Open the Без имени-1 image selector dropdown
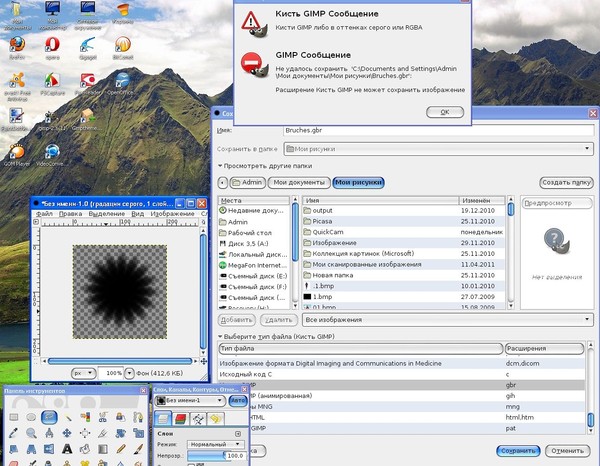The height and width of the screenshot is (466, 600). click(190, 401)
